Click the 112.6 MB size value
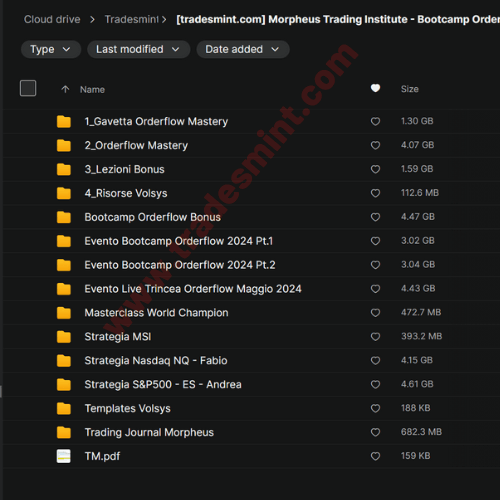Viewport: 500px width, 500px height. [x=420, y=193]
